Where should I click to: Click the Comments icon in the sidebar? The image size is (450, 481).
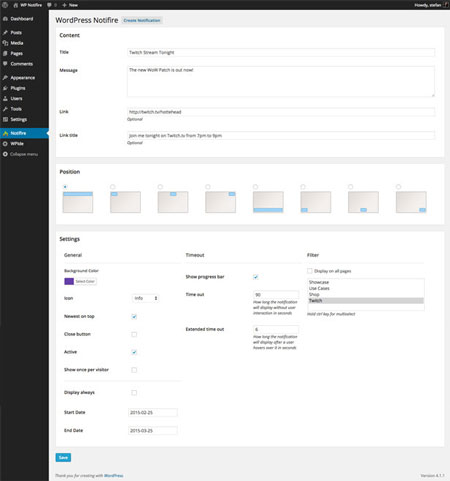(5, 64)
